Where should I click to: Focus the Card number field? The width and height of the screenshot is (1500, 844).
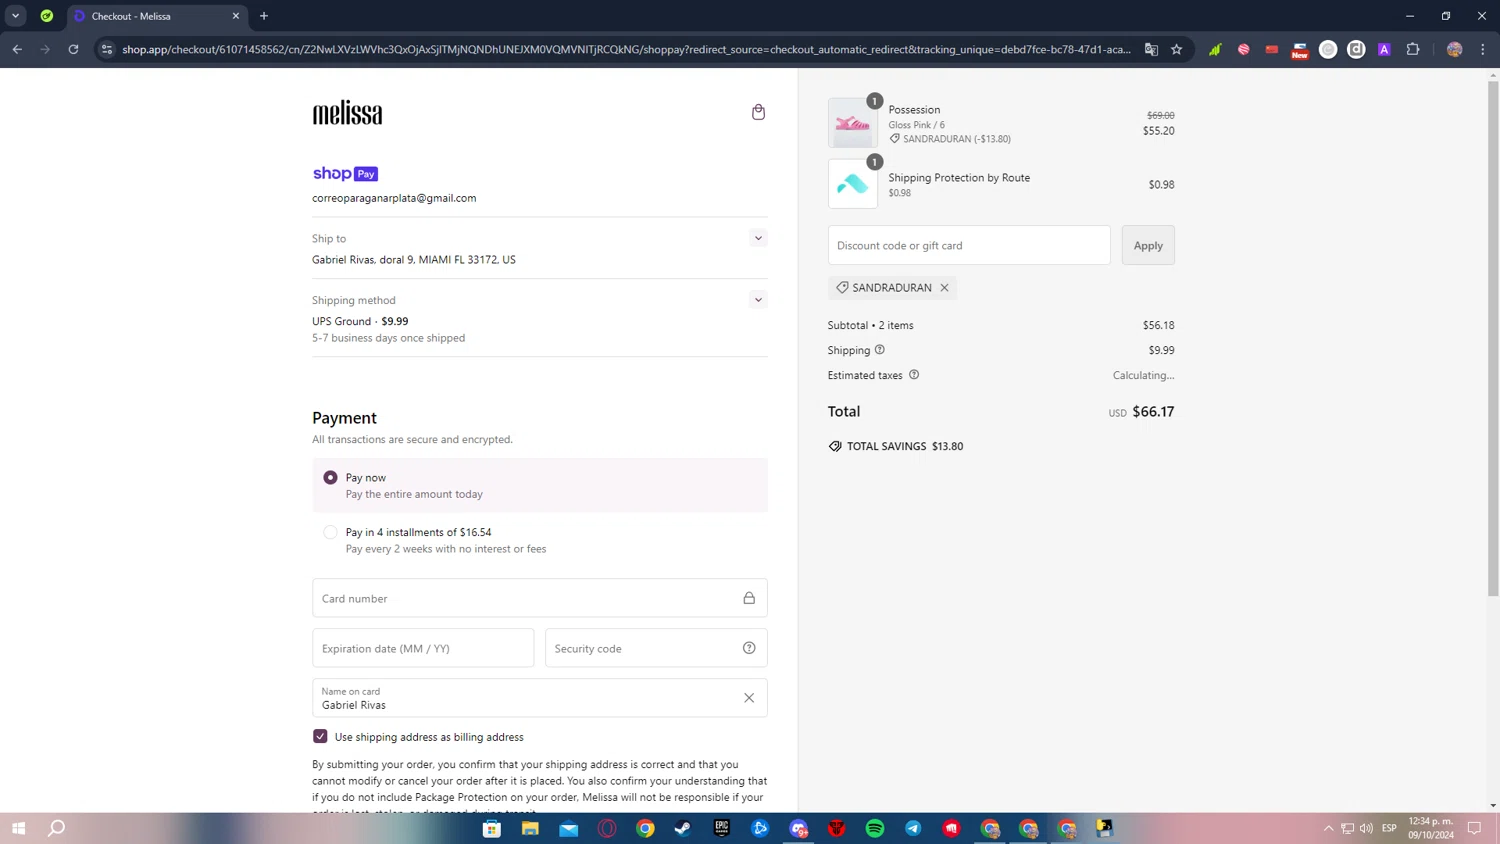coord(540,598)
